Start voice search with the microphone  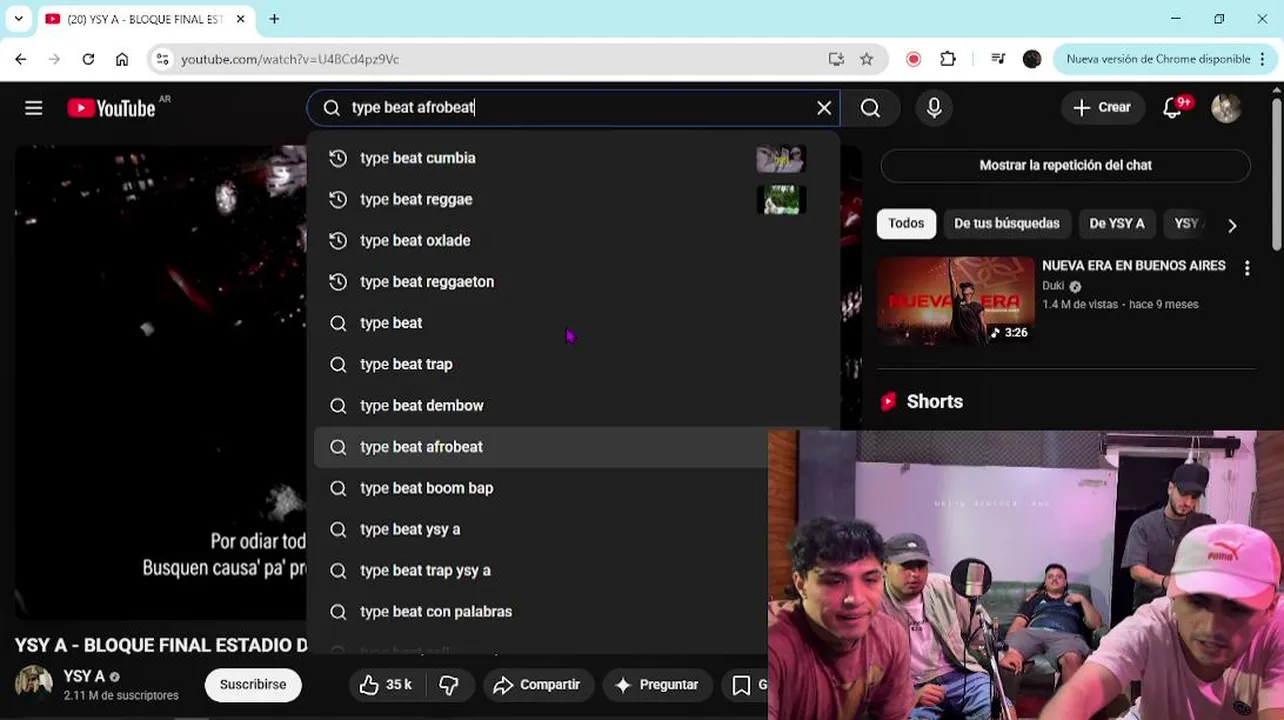[934, 108]
